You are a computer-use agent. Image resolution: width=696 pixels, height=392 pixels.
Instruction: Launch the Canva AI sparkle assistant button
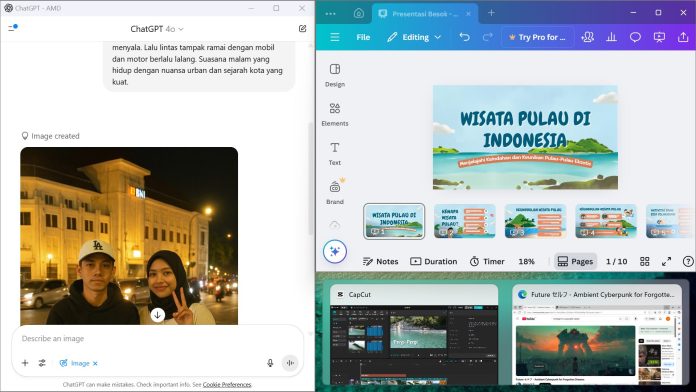[335, 252]
